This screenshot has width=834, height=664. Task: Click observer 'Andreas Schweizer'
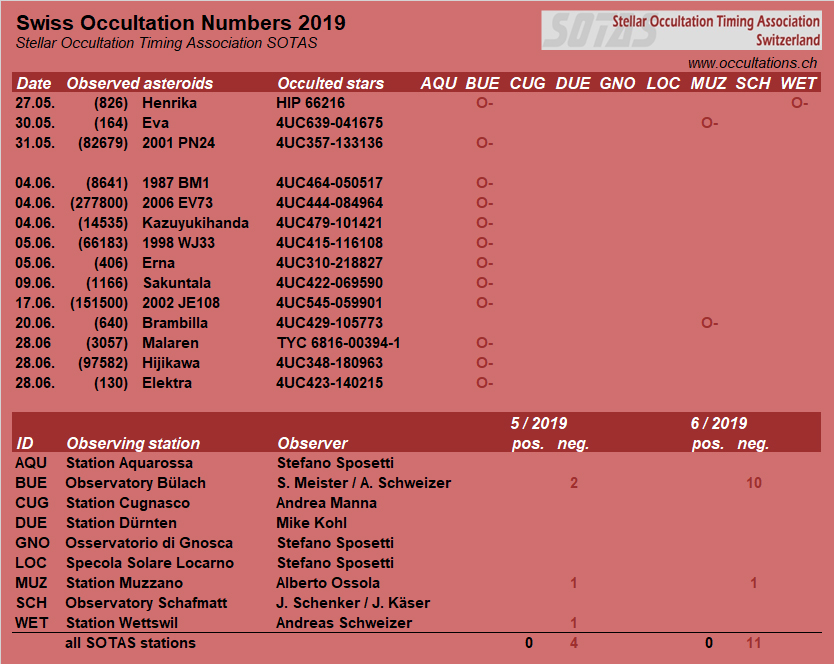pyautogui.click(x=344, y=623)
